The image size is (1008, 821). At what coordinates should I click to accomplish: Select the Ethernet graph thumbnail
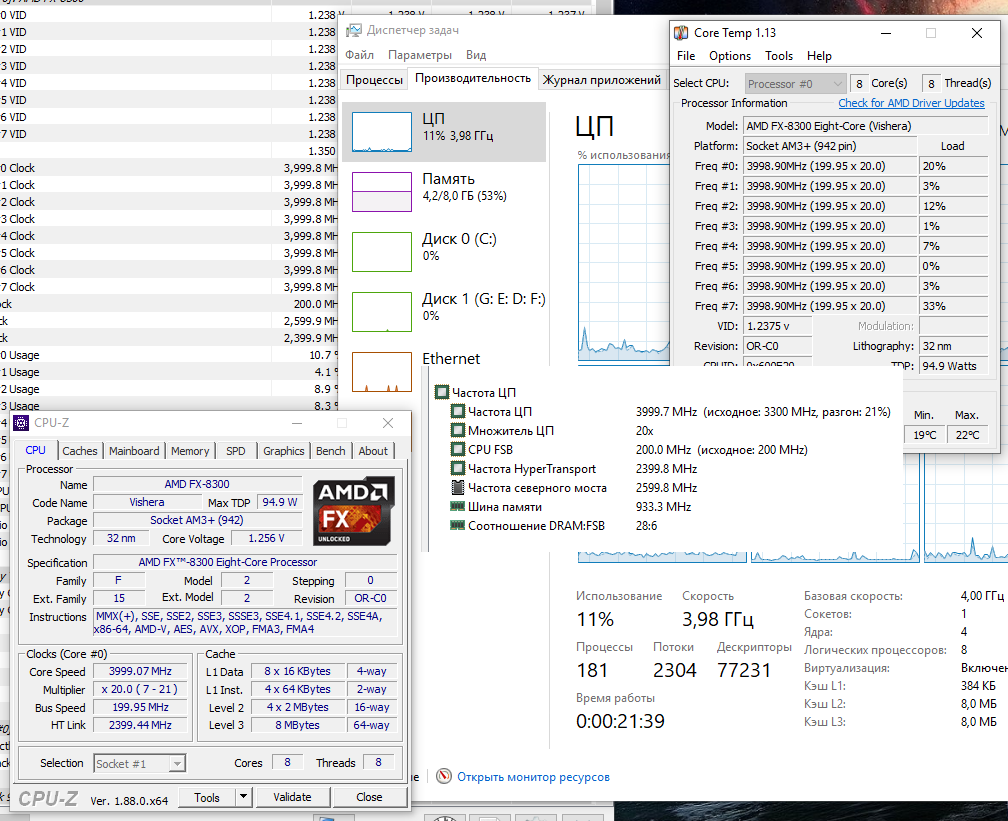(x=382, y=372)
